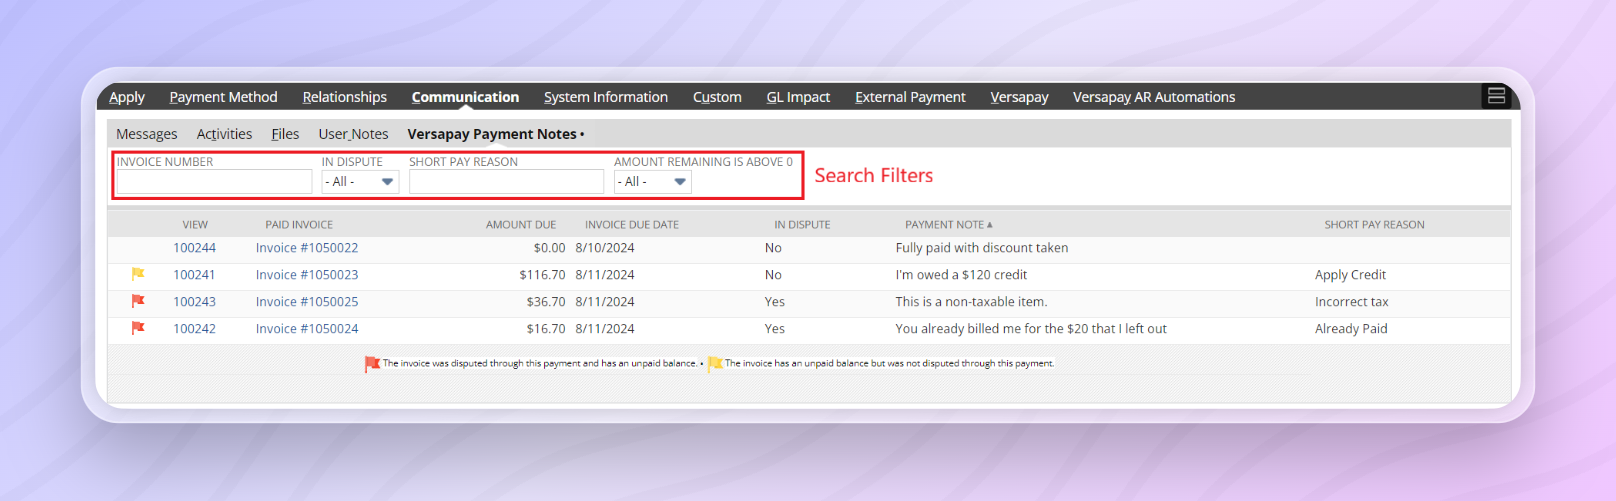Select the Versapay Payment Notes subtab
The image size is (1616, 501).
pyautogui.click(x=492, y=134)
